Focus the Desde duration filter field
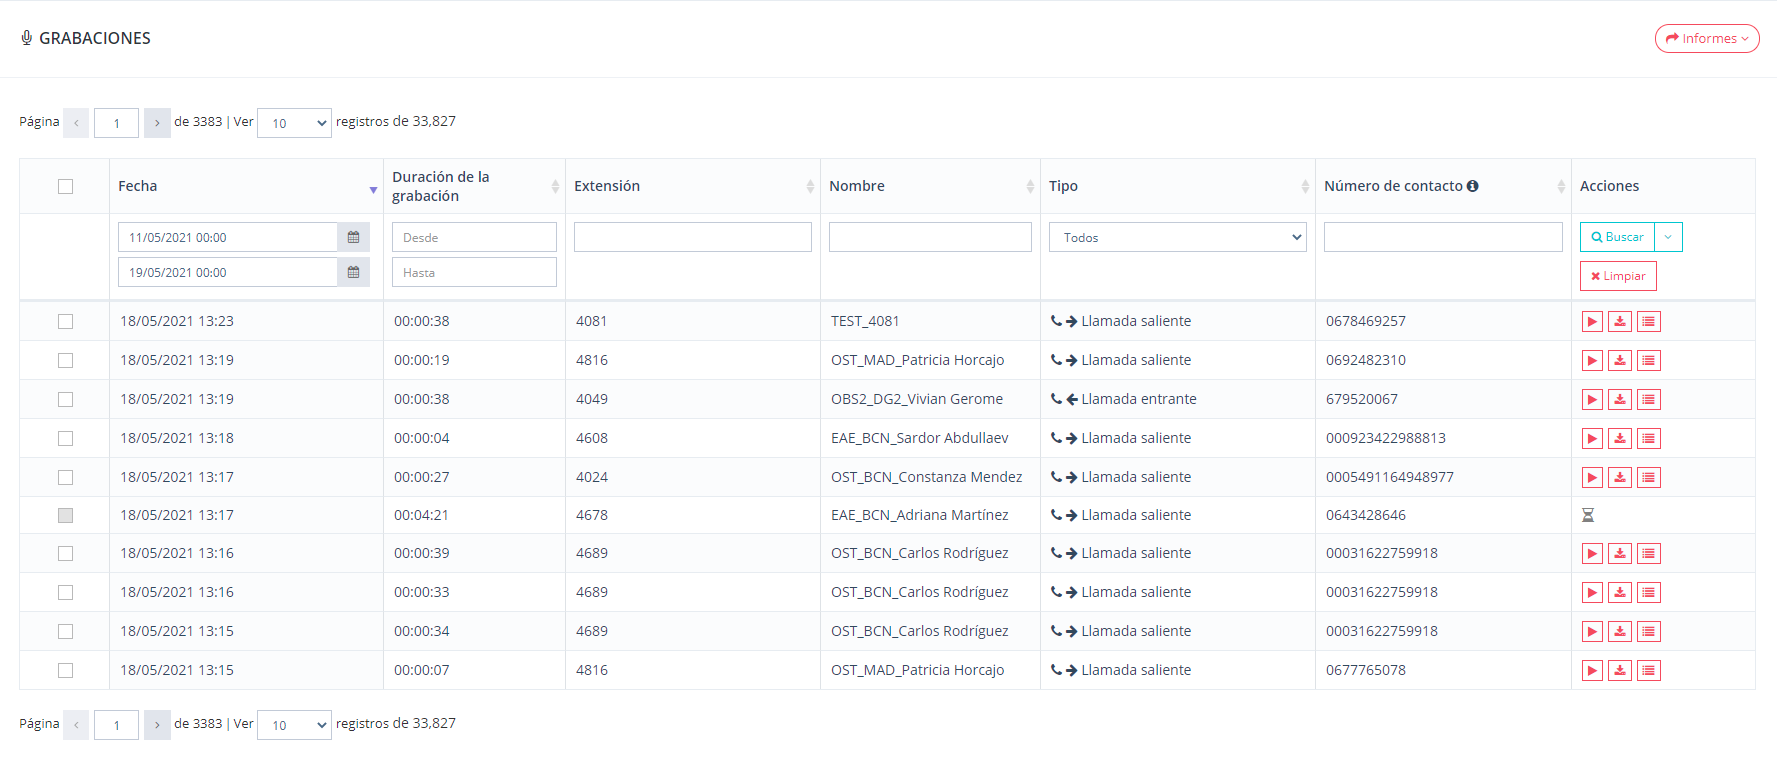This screenshot has height=763, width=1777. pyautogui.click(x=474, y=237)
